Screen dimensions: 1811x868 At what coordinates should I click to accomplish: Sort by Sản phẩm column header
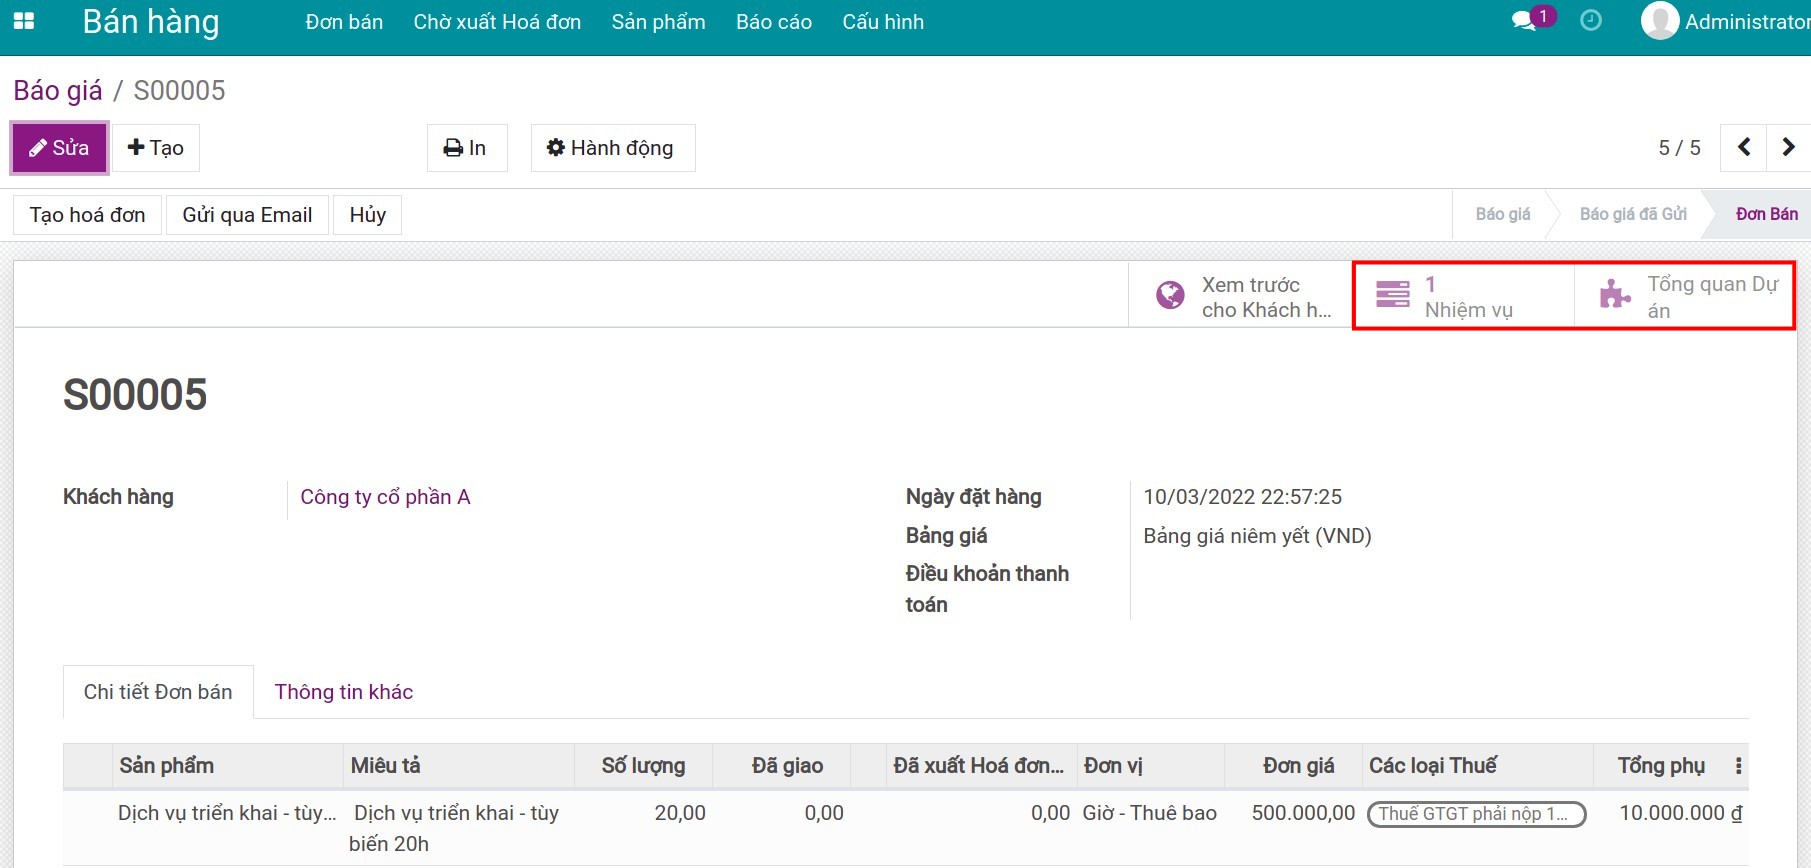tap(227, 766)
